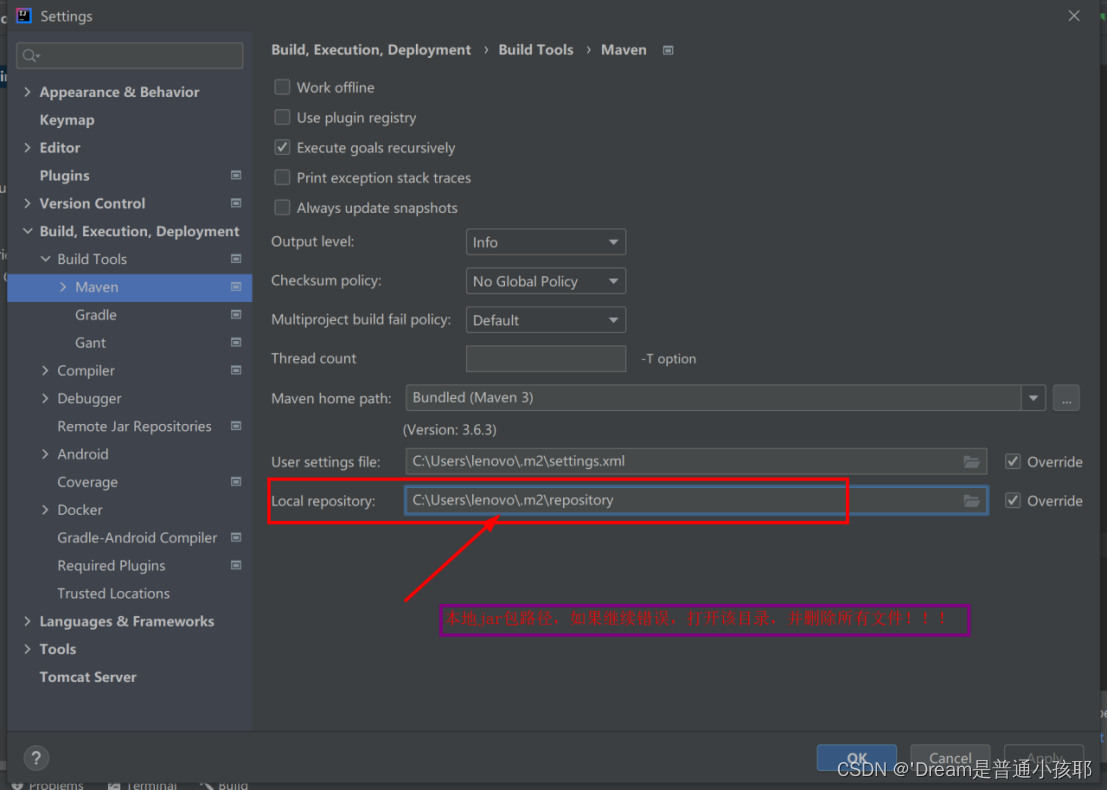Viewport: 1108px width, 790px height.
Task: Expand the Editor section
Action: tap(28, 148)
